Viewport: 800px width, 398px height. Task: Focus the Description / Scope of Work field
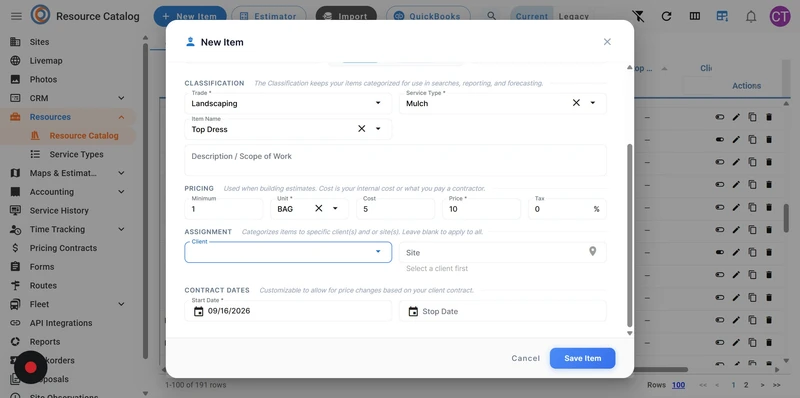coord(395,160)
